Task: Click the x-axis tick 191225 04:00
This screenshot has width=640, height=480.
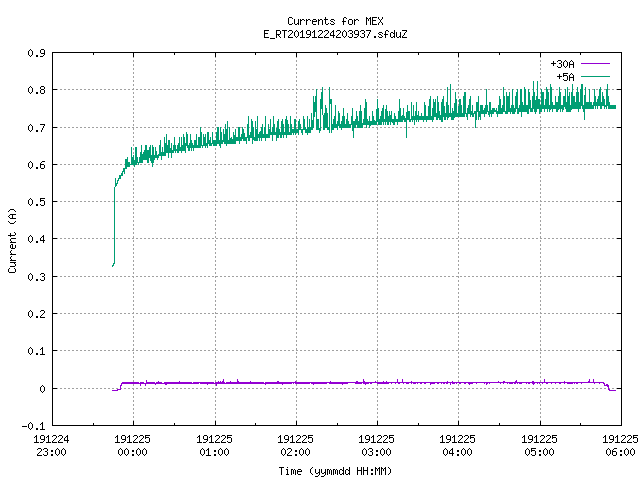Action: (458, 445)
